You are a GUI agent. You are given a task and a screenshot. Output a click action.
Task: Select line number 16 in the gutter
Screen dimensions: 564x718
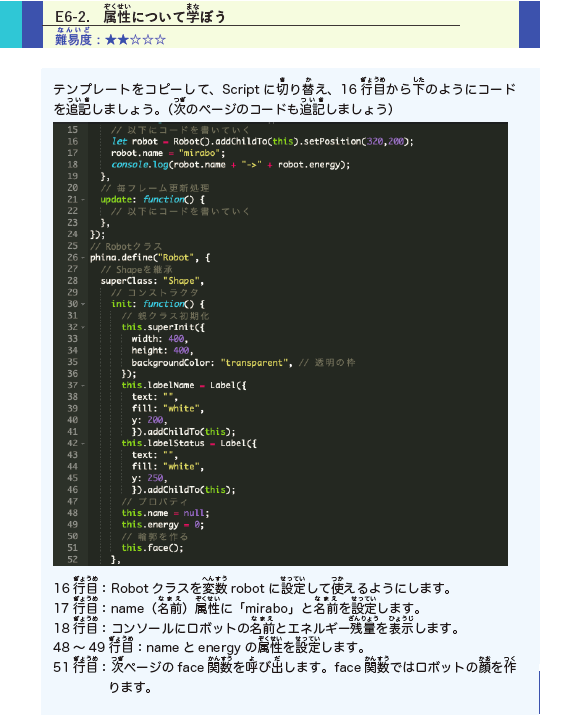click(x=72, y=141)
